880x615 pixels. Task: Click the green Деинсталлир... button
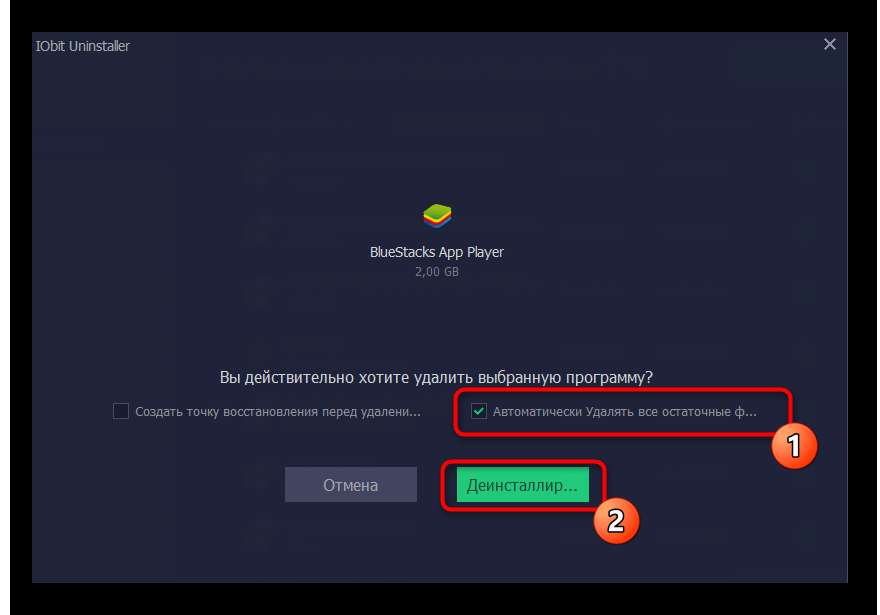(x=522, y=484)
